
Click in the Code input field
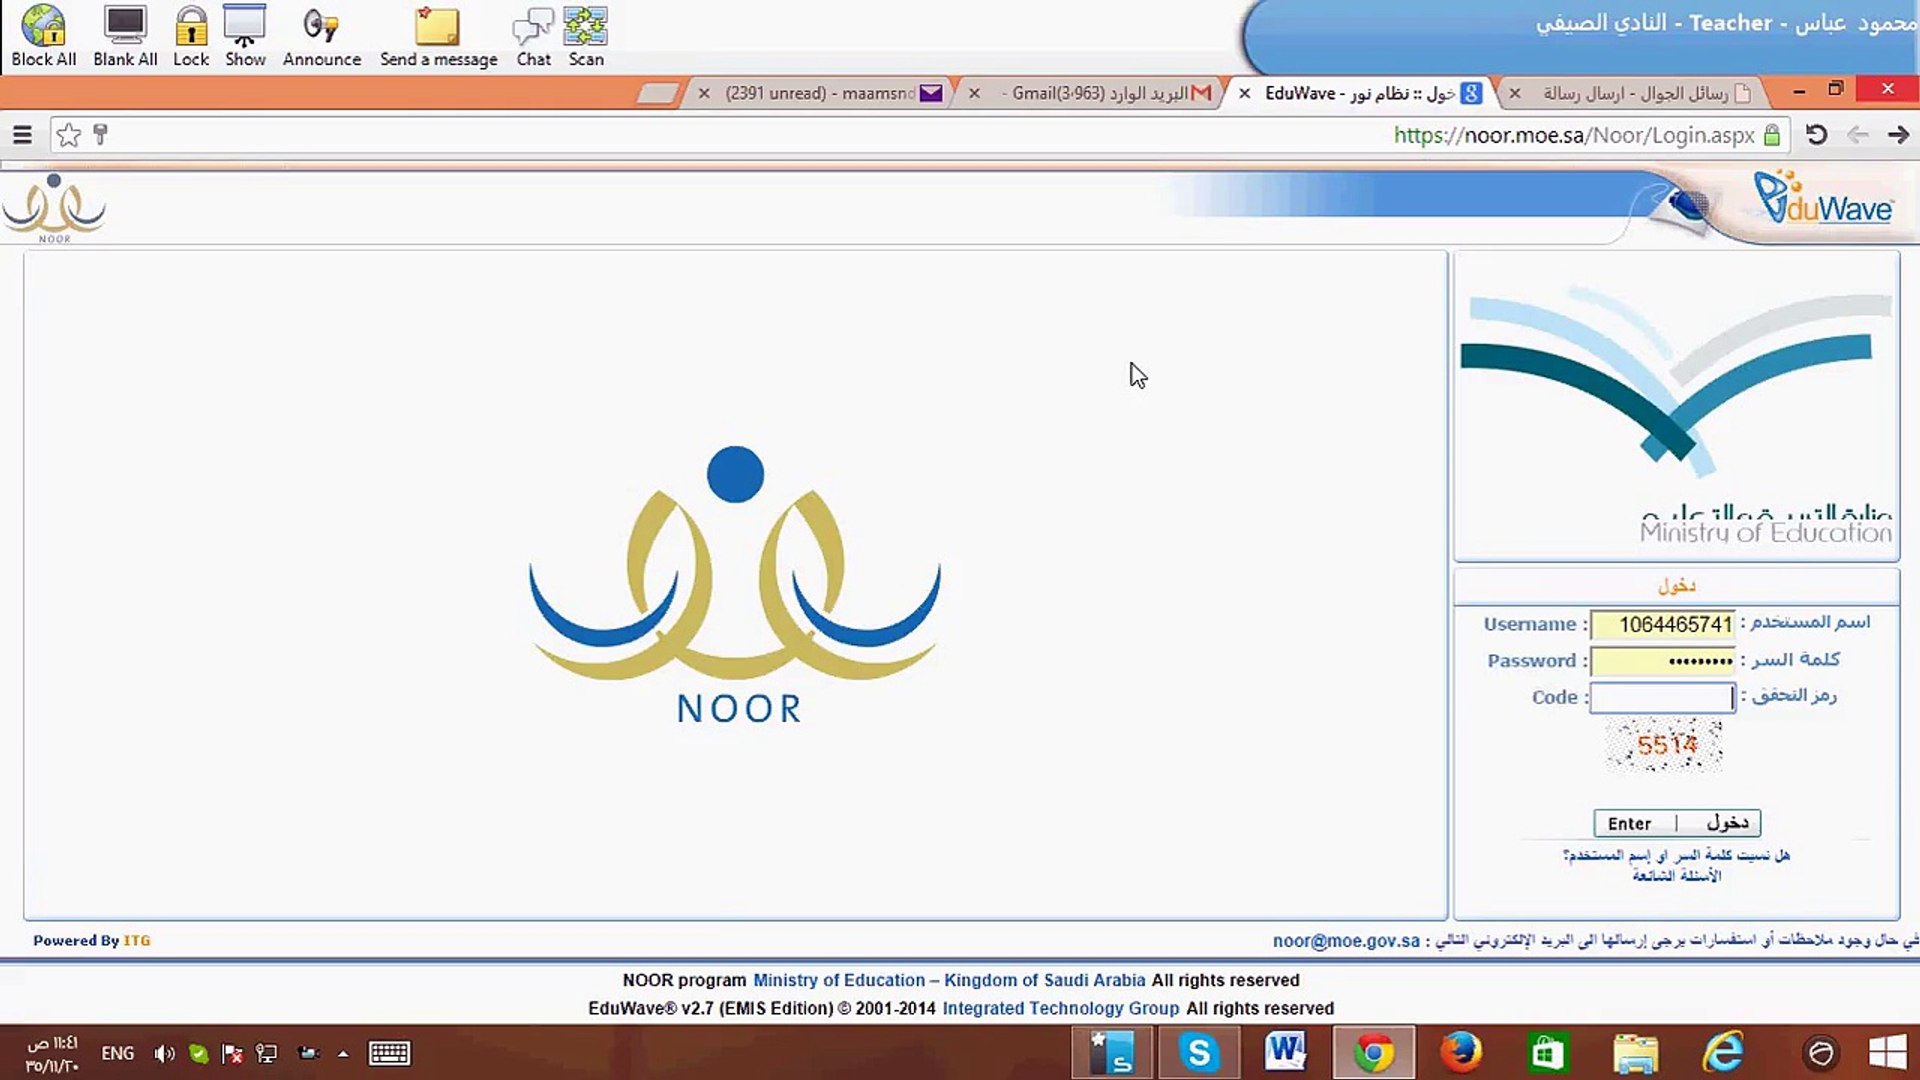click(1661, 697)
